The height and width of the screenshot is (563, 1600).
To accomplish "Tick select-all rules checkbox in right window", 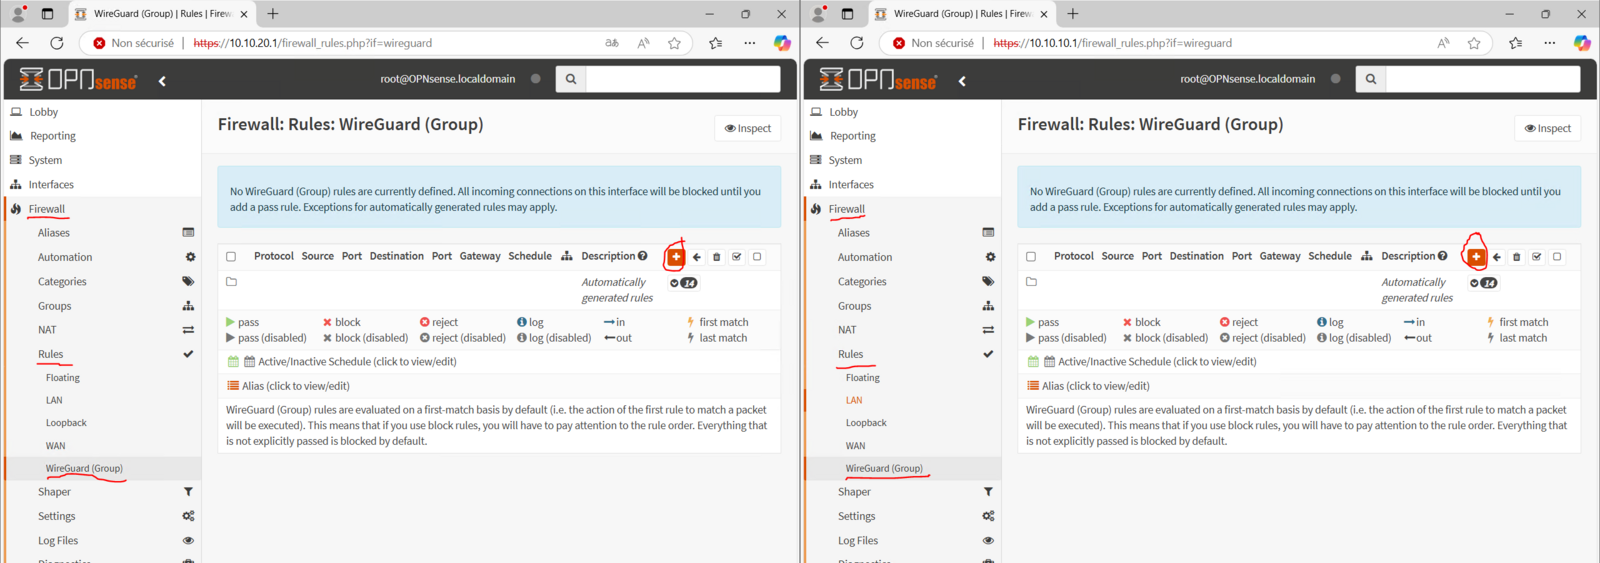I will [1031, 257].
